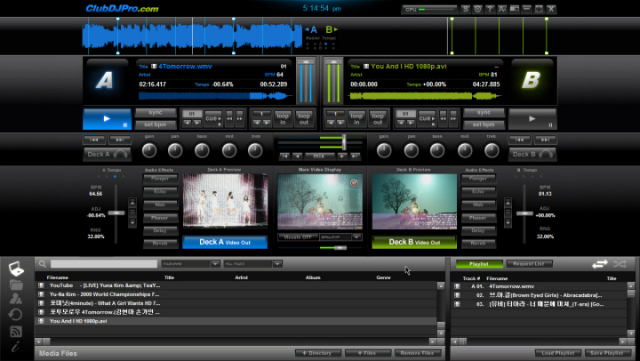Click Deck B previous track button
This screenshot has height=361, width=640.
520,140
